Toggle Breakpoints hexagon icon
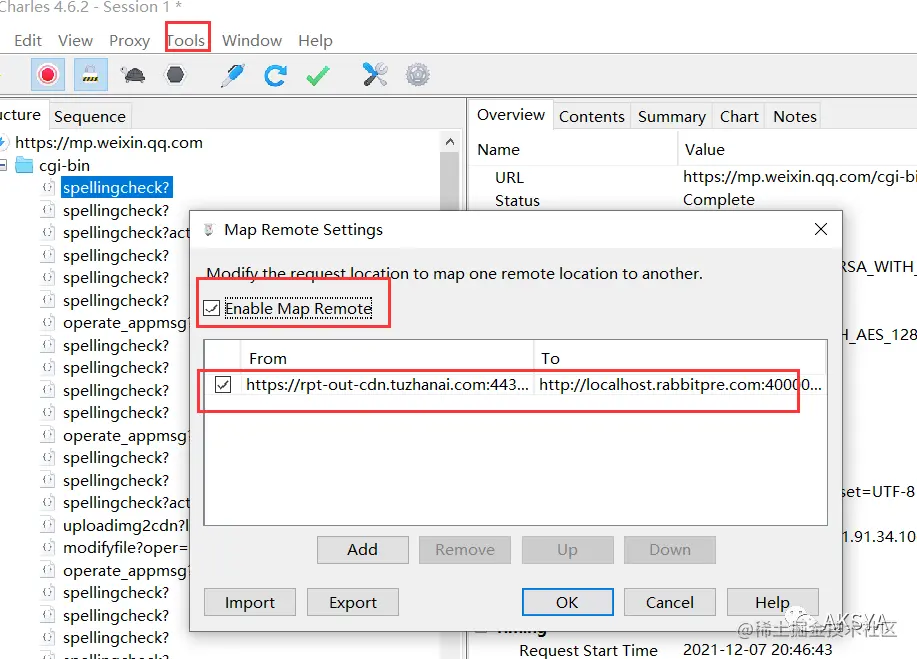This screenshot has width=917, height=659. click(175, 75)
